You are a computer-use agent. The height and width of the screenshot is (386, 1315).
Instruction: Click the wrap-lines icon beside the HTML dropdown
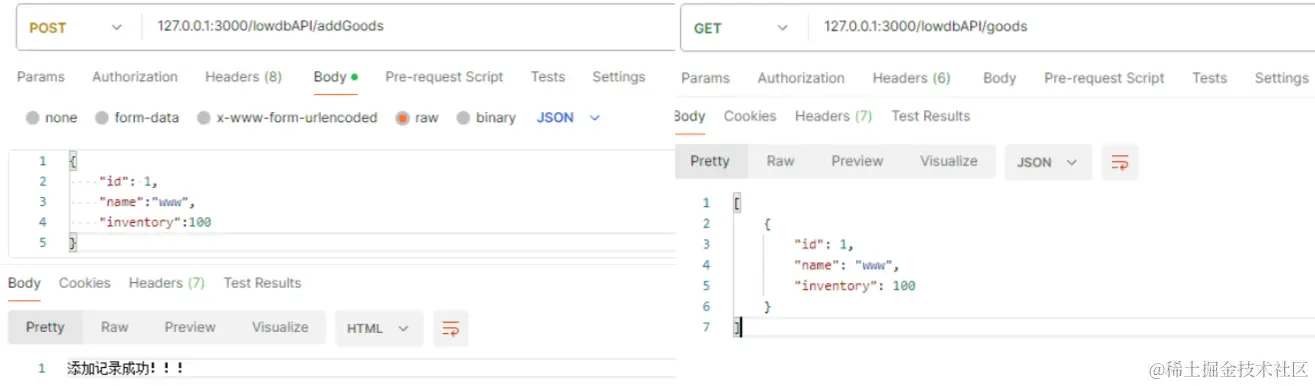pyautogui.click(x=450, y=328)
